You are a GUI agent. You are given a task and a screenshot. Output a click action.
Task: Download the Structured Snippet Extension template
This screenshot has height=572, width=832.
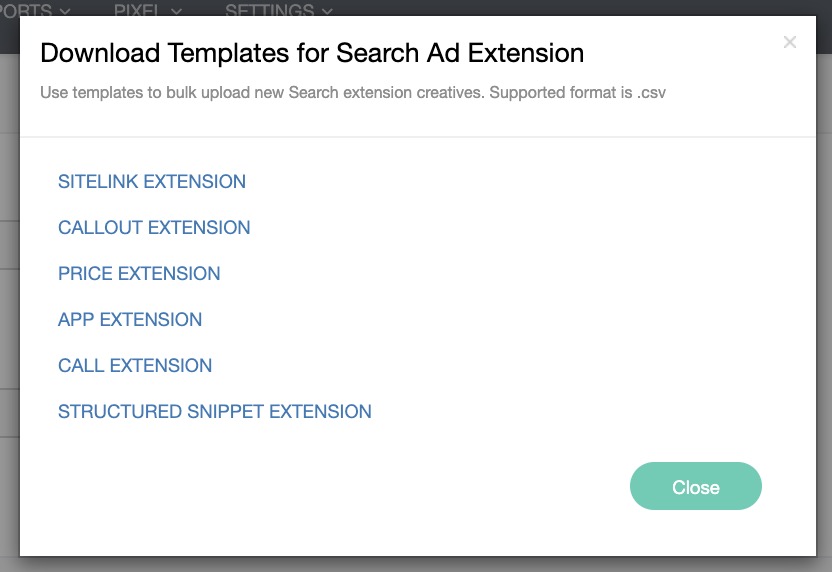click(215, 412)
